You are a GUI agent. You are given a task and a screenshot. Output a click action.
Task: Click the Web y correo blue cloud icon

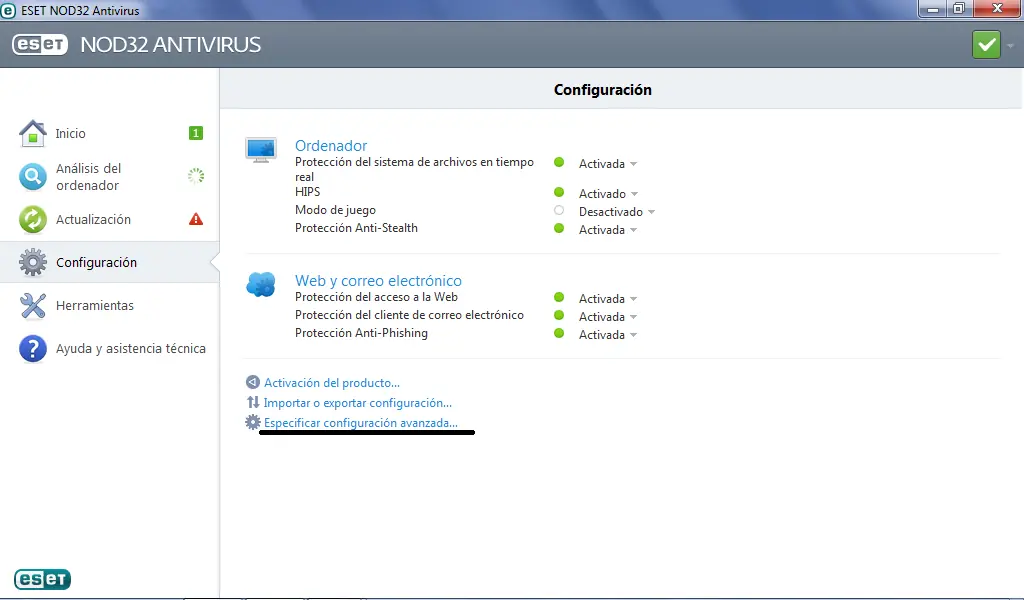tap(261, 285)
